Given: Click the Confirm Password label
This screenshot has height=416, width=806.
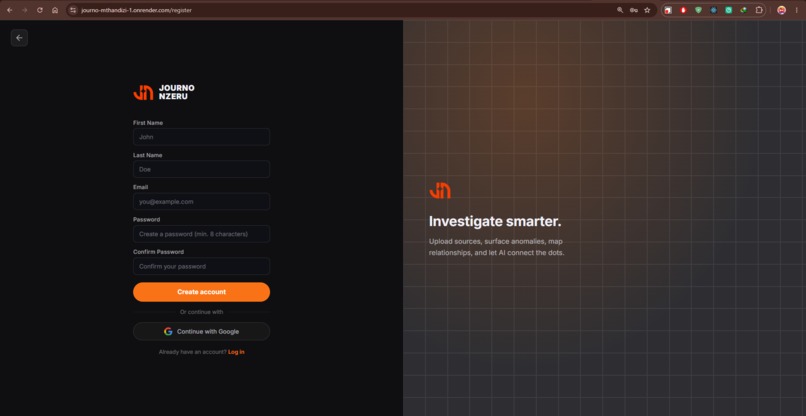Looking at the screenshot, I should tap(158, 252).
